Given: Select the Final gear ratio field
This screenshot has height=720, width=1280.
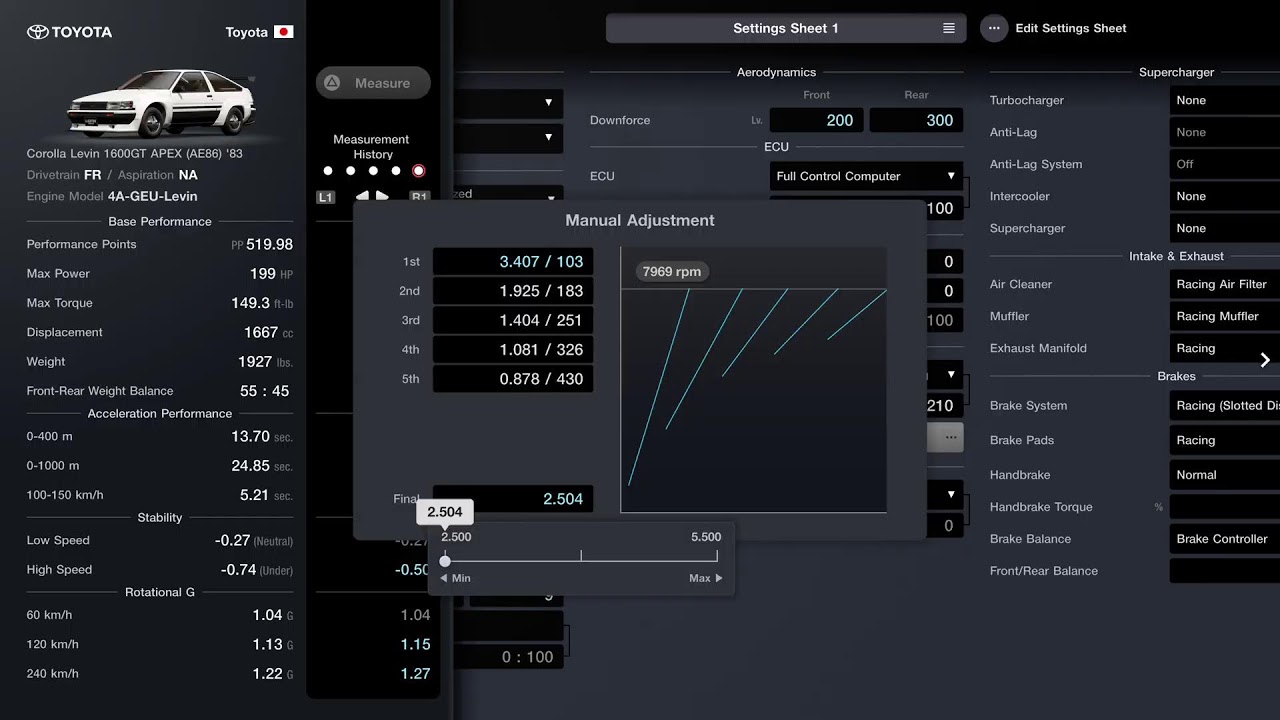Looking at the screenshot, I should point(513,499).
